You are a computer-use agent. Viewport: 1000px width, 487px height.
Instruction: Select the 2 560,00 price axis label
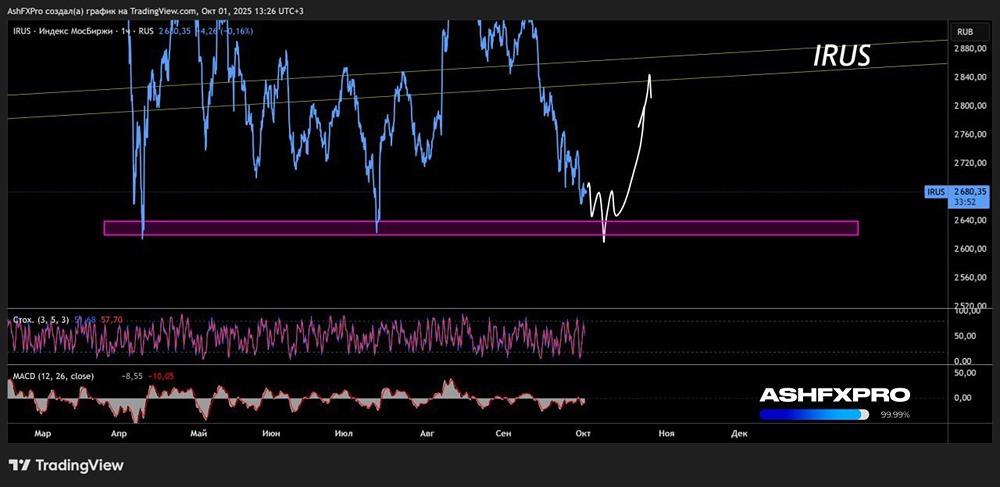(969, 278)
